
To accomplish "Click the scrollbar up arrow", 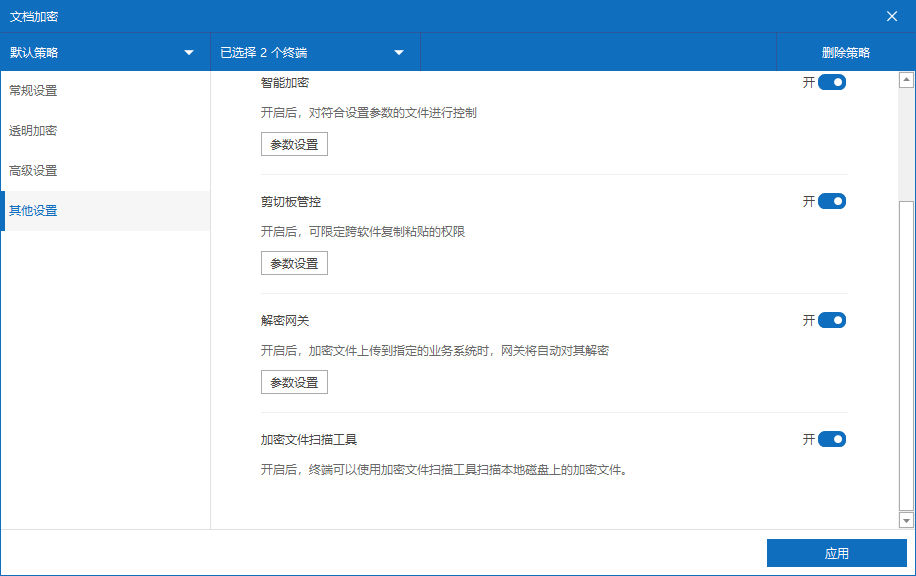I will 906,80.
